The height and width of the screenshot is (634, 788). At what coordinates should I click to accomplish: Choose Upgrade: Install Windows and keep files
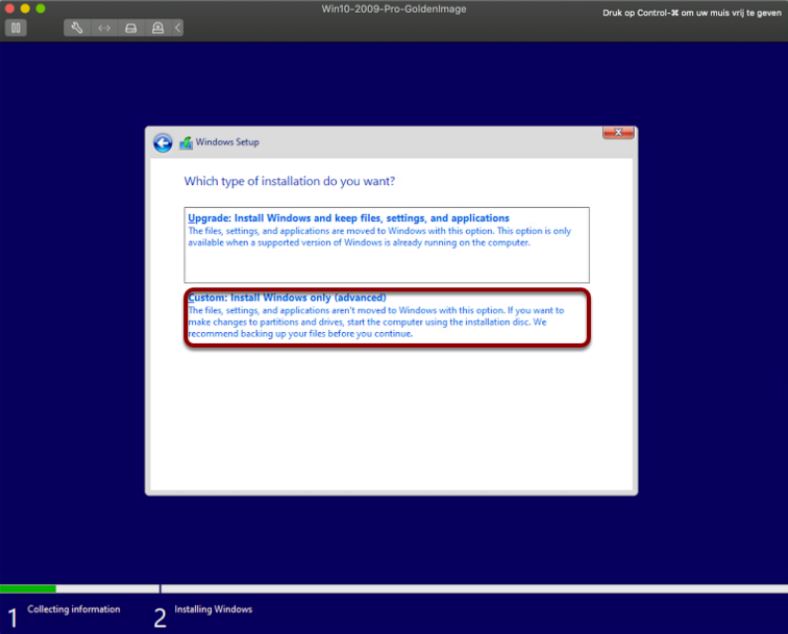(x=386, y=245)
